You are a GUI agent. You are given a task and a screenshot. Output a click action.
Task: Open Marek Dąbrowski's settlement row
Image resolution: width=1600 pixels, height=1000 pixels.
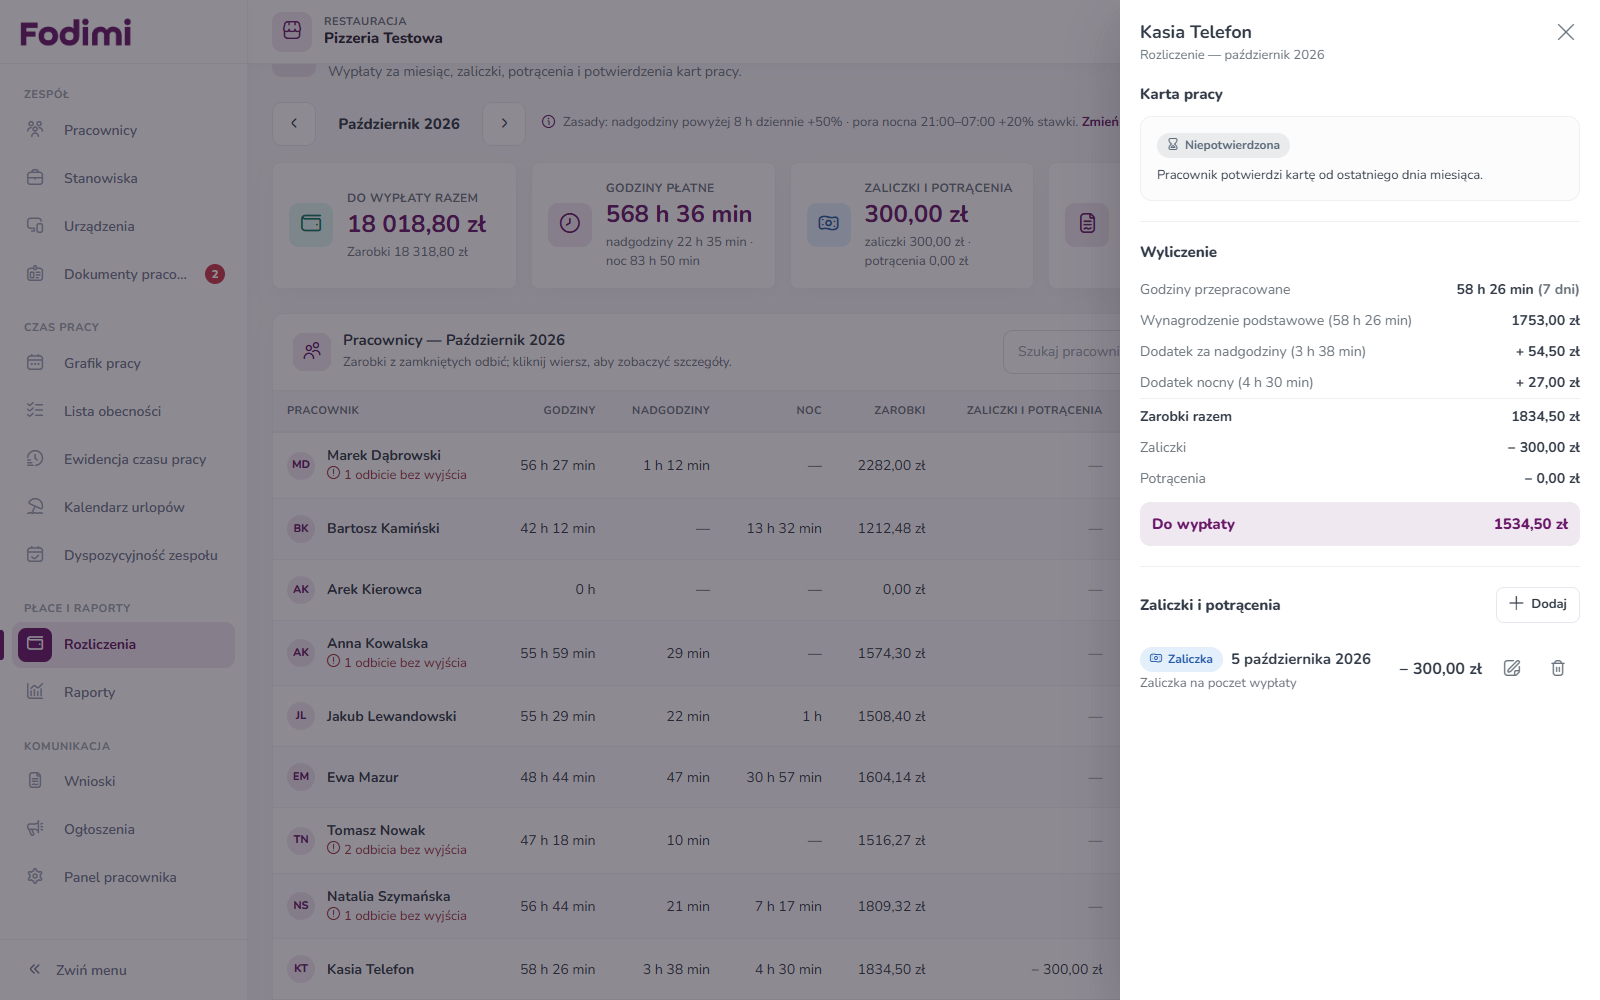pos(696,465)
